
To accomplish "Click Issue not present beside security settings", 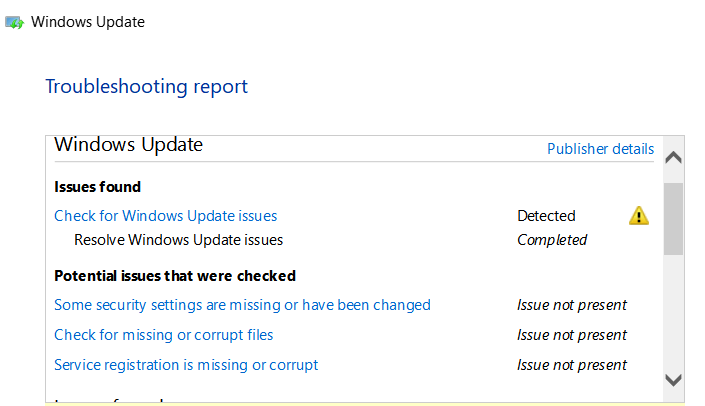I will [x=571, y=304].
